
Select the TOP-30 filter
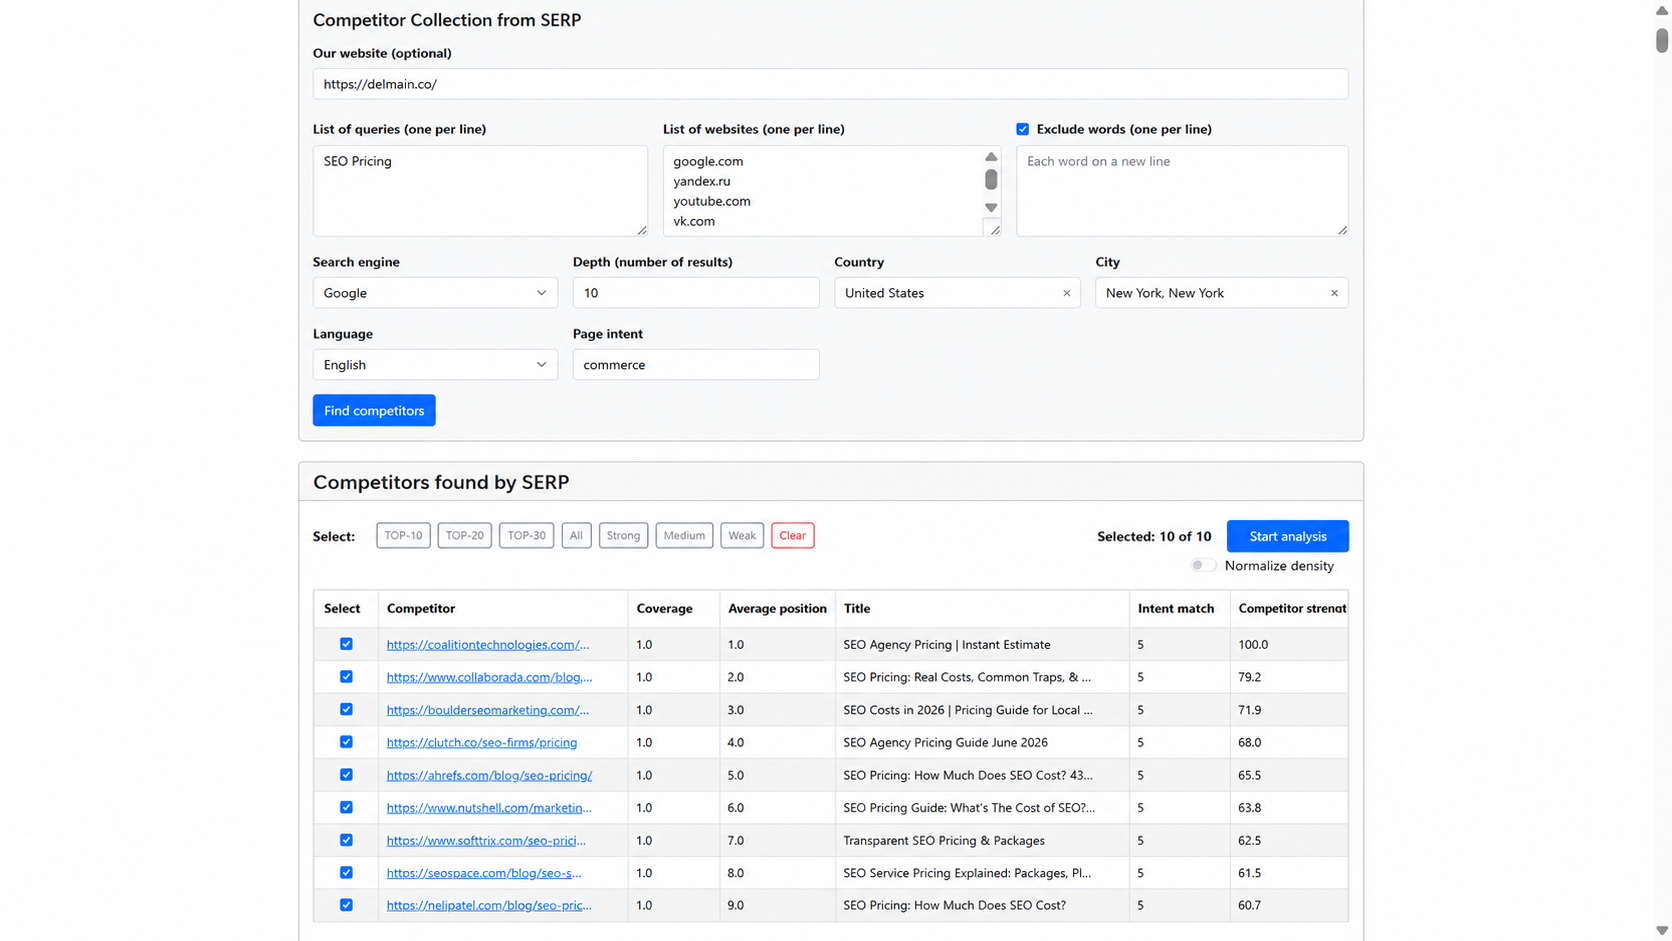click(x=526, y=536)
